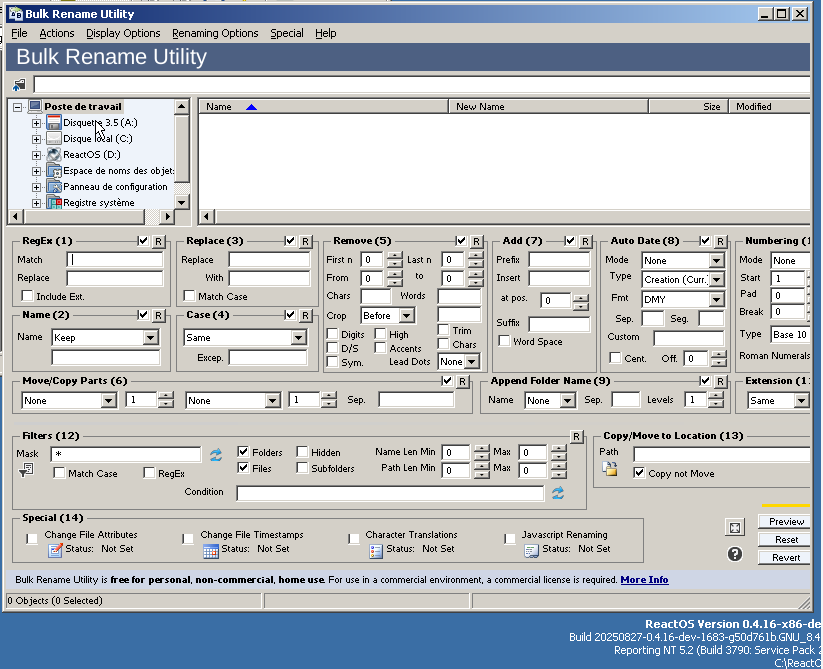Reset Add (7) with its R button
Image resolution: width=823 pixels, height=669 pixels.
(585, 241)
